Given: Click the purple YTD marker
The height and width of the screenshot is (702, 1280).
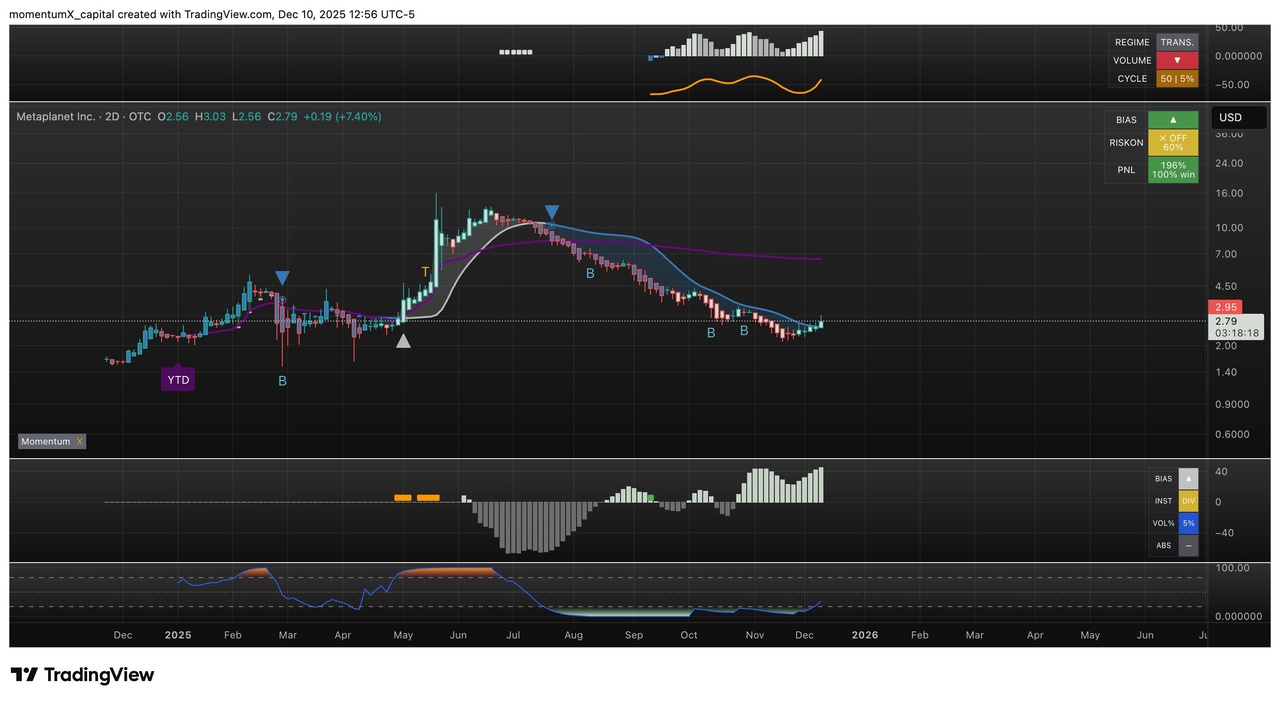Looking at the screenshot, I should point(178,380).
